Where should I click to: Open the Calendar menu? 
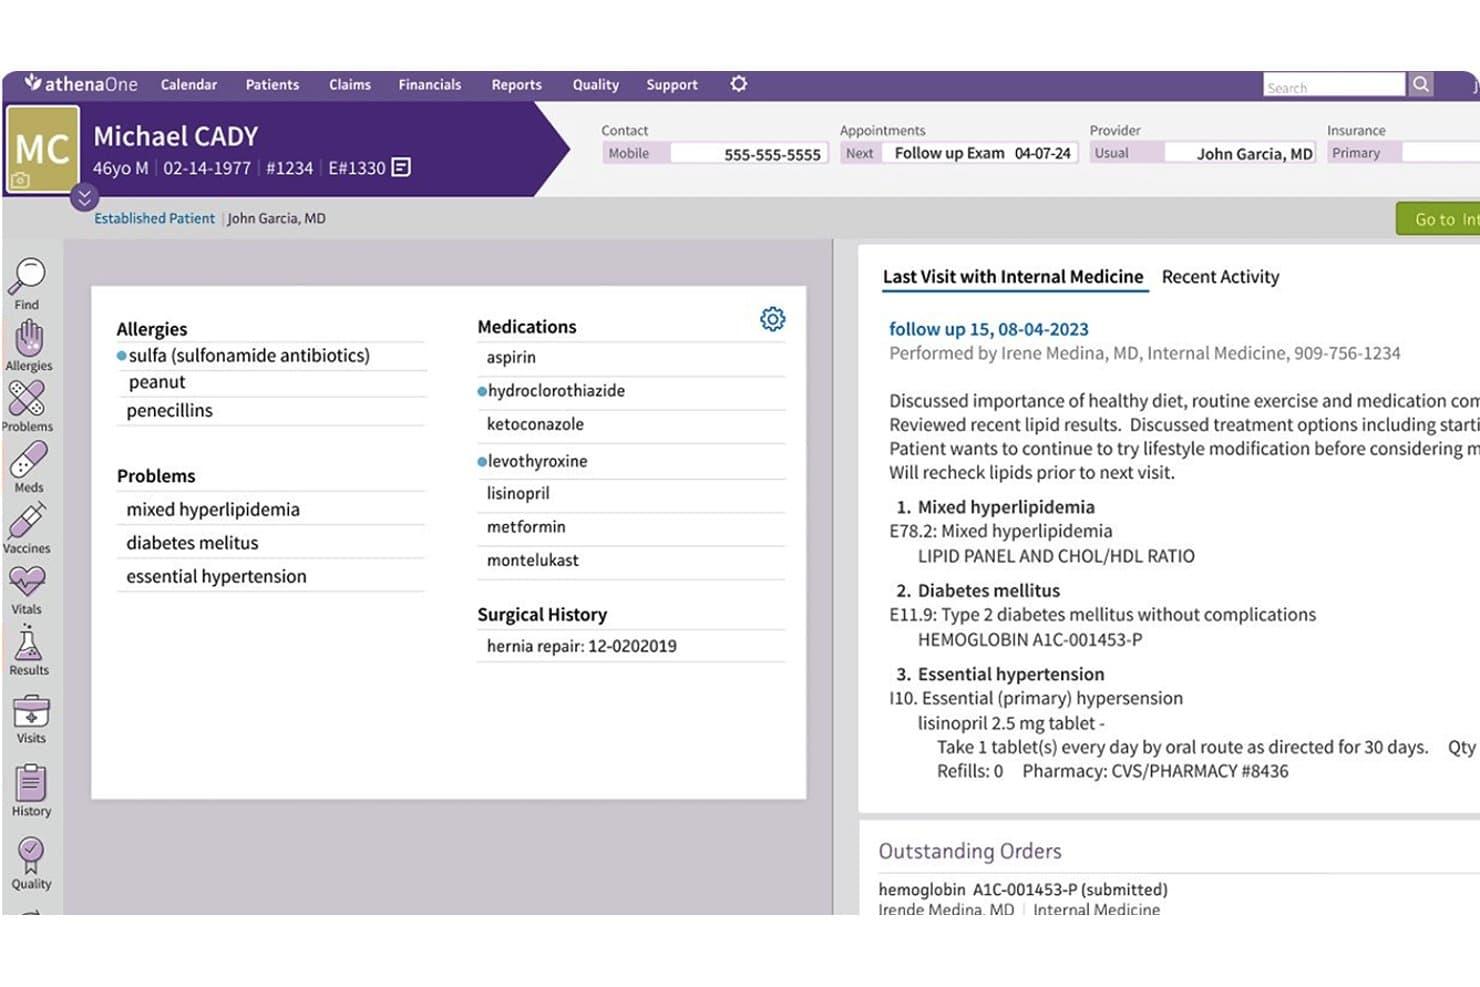point(189,85)
